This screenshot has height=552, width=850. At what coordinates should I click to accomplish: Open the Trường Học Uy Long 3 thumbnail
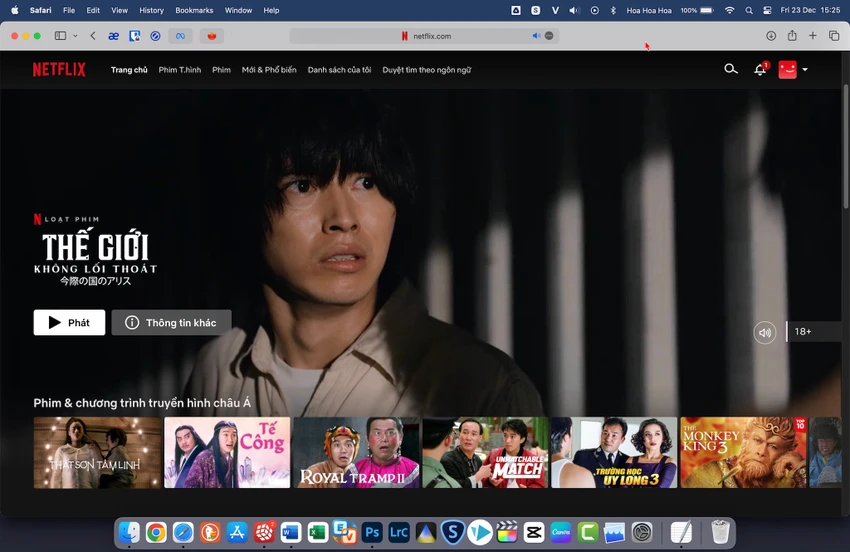(614, 453)
